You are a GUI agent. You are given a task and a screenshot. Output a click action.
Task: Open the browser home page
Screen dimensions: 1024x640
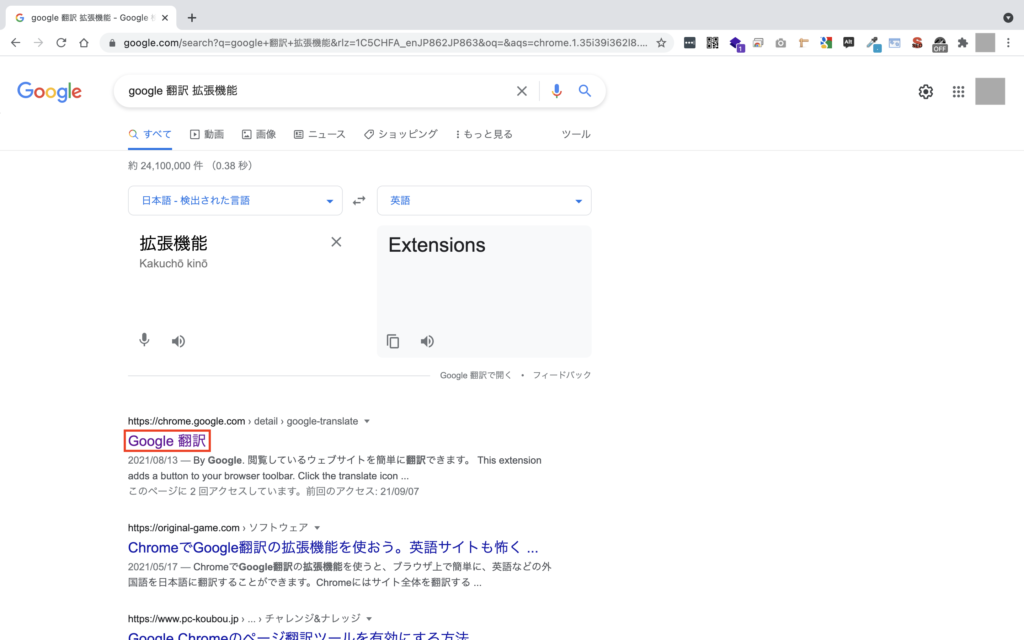click(x=84, y=42)
